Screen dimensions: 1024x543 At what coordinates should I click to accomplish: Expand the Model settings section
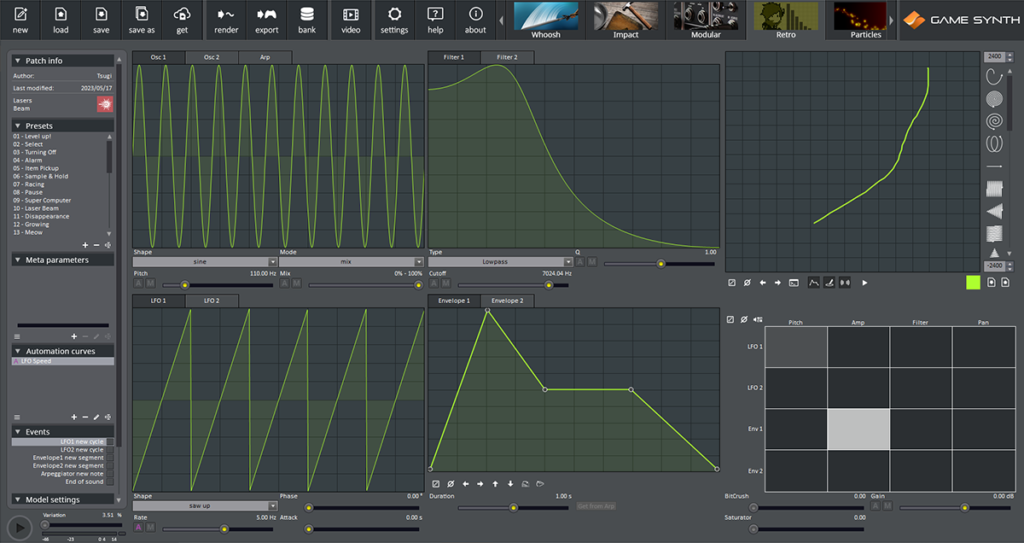pyautogui.click(x=18, y=499)
